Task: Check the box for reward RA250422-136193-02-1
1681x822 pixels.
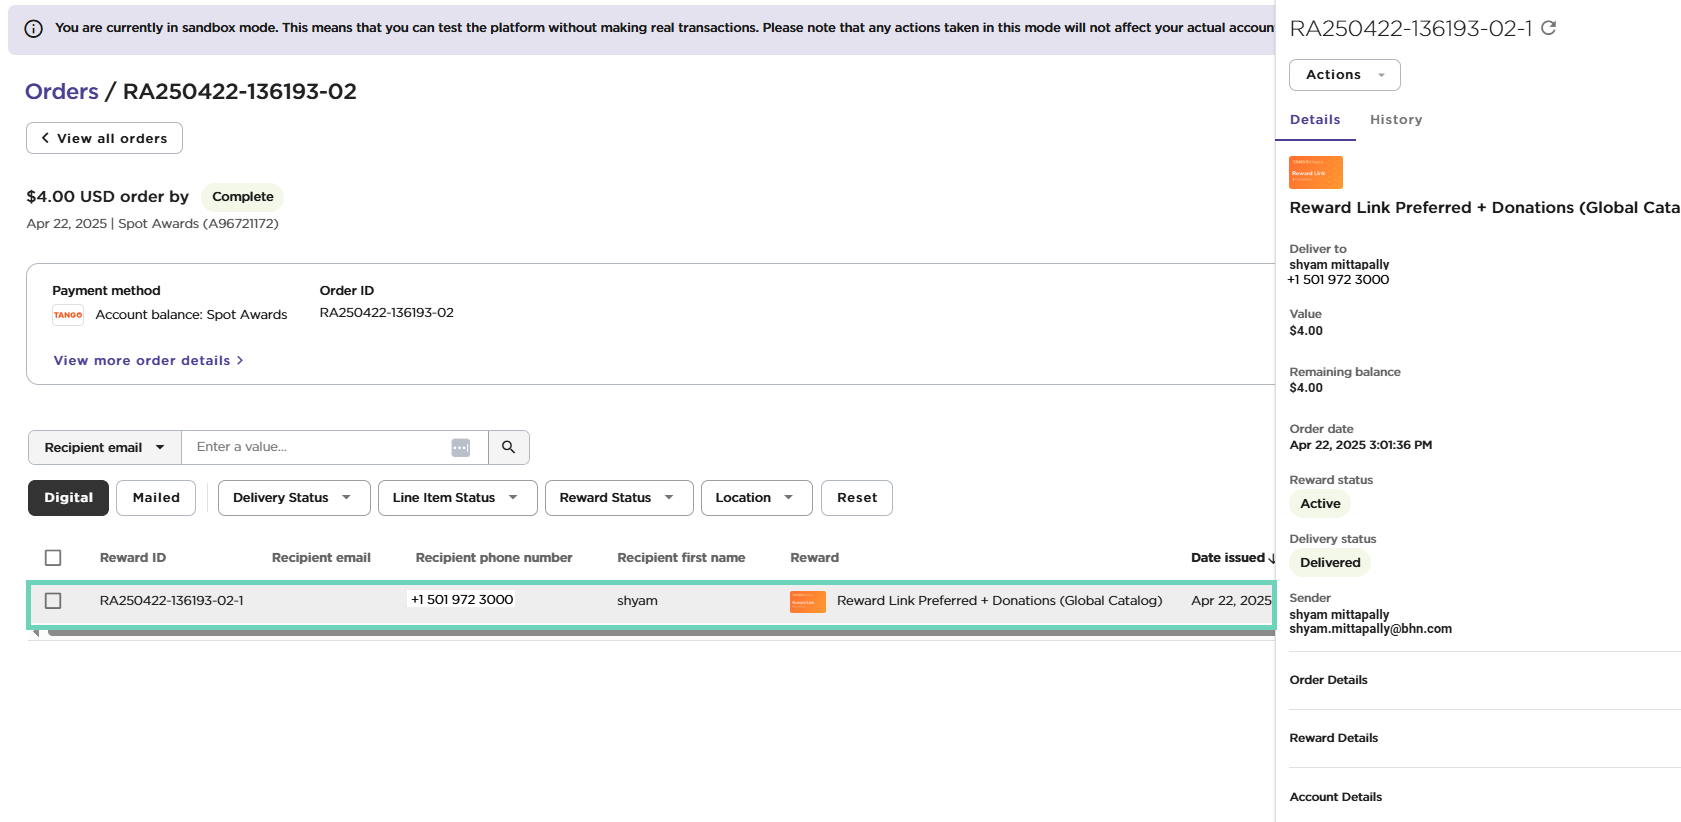Action: click(53, 601)
